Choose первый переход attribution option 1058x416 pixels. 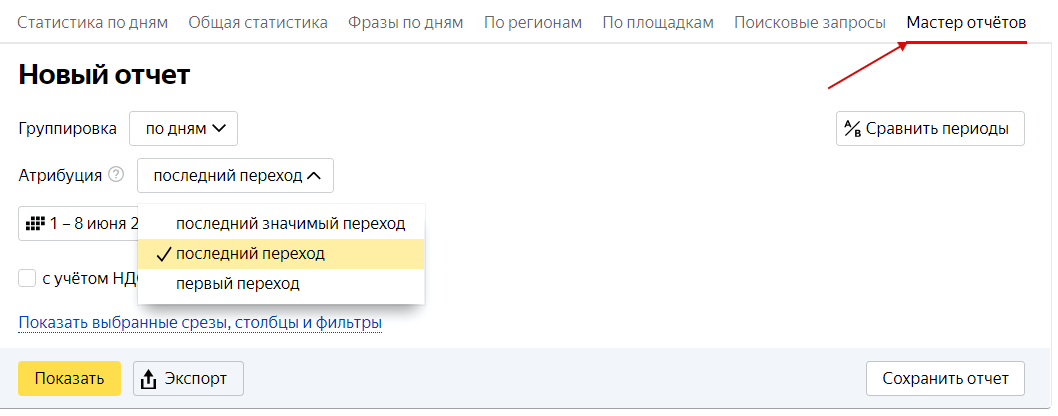281,284
